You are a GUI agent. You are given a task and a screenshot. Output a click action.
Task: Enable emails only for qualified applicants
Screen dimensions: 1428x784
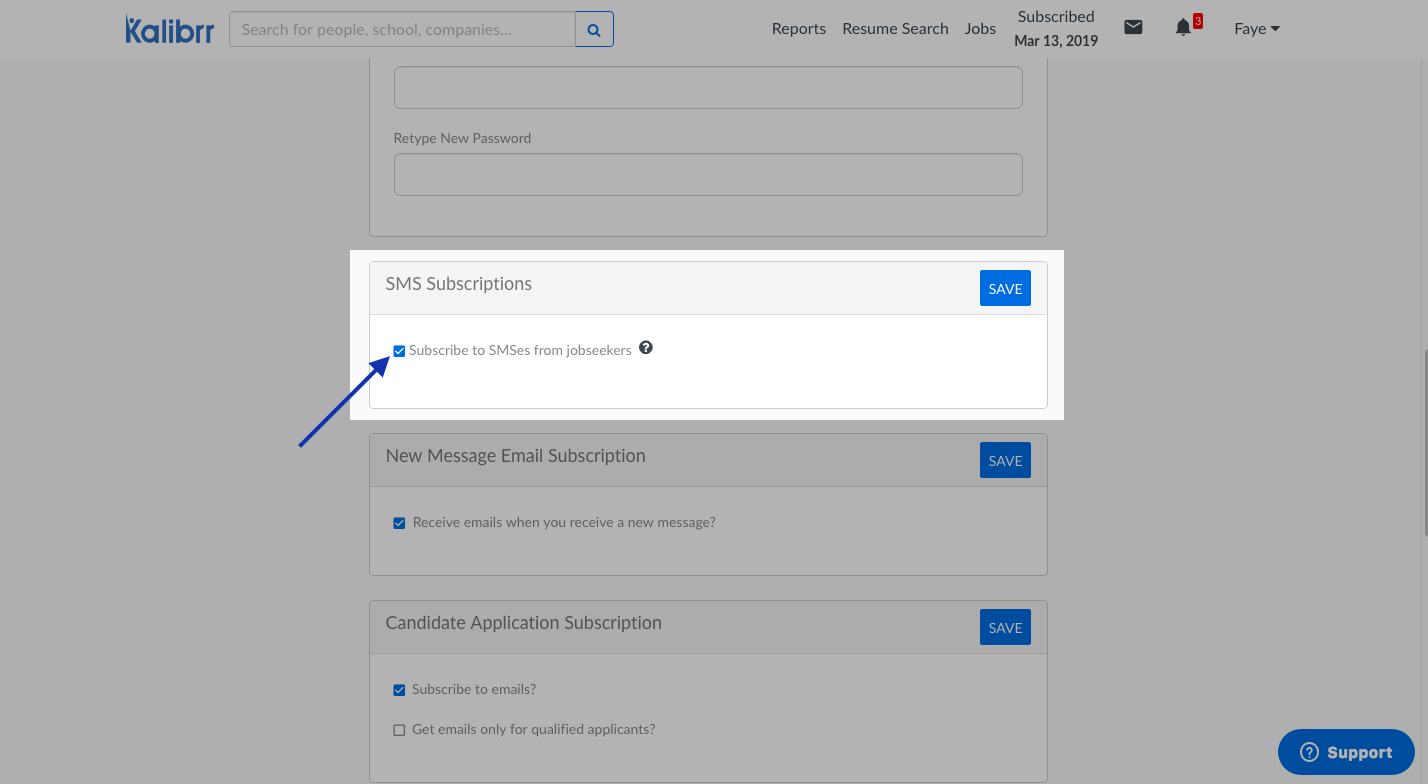(x=399, y=730)
